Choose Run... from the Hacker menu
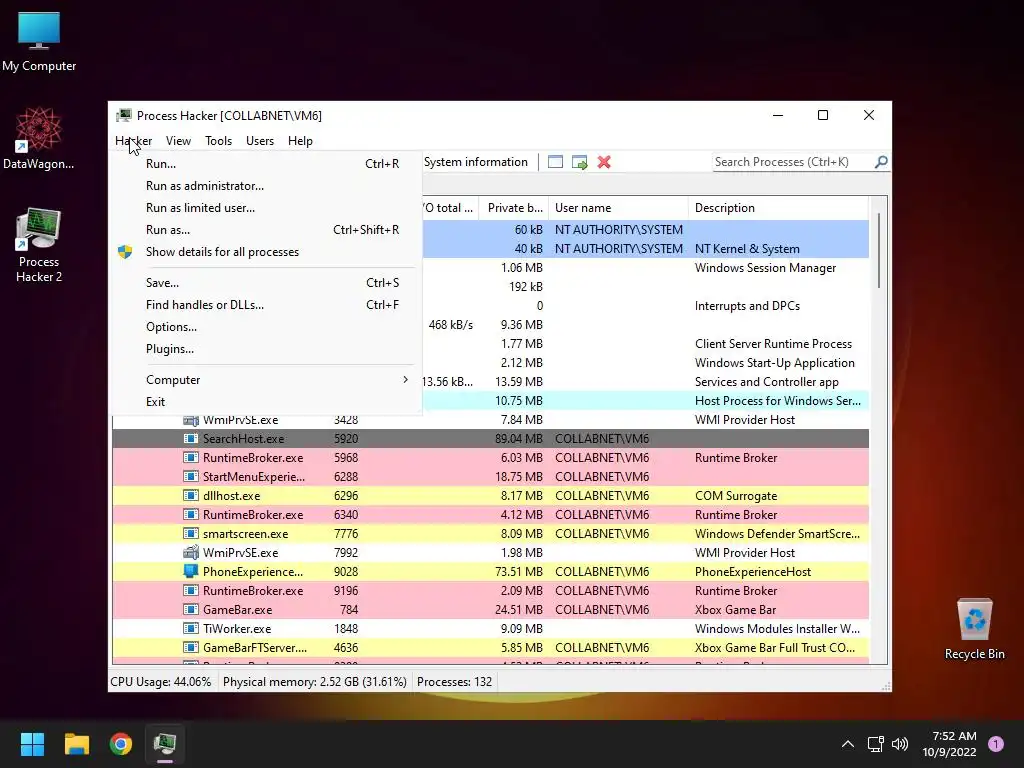Image resolution: width=1024 pixels, height=768 pixels. point(267,164)
